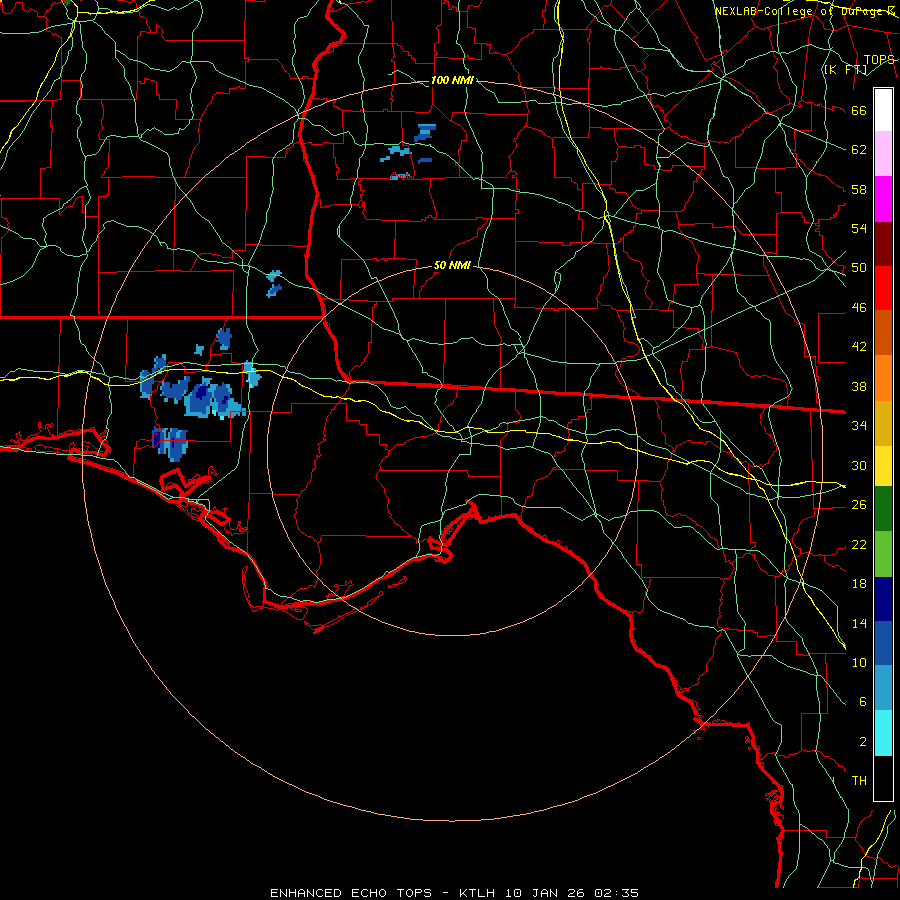The height and width of the screenshot is (900, 900).
Task: Click the dark green legend swatch
Action: tap(883, 509)
